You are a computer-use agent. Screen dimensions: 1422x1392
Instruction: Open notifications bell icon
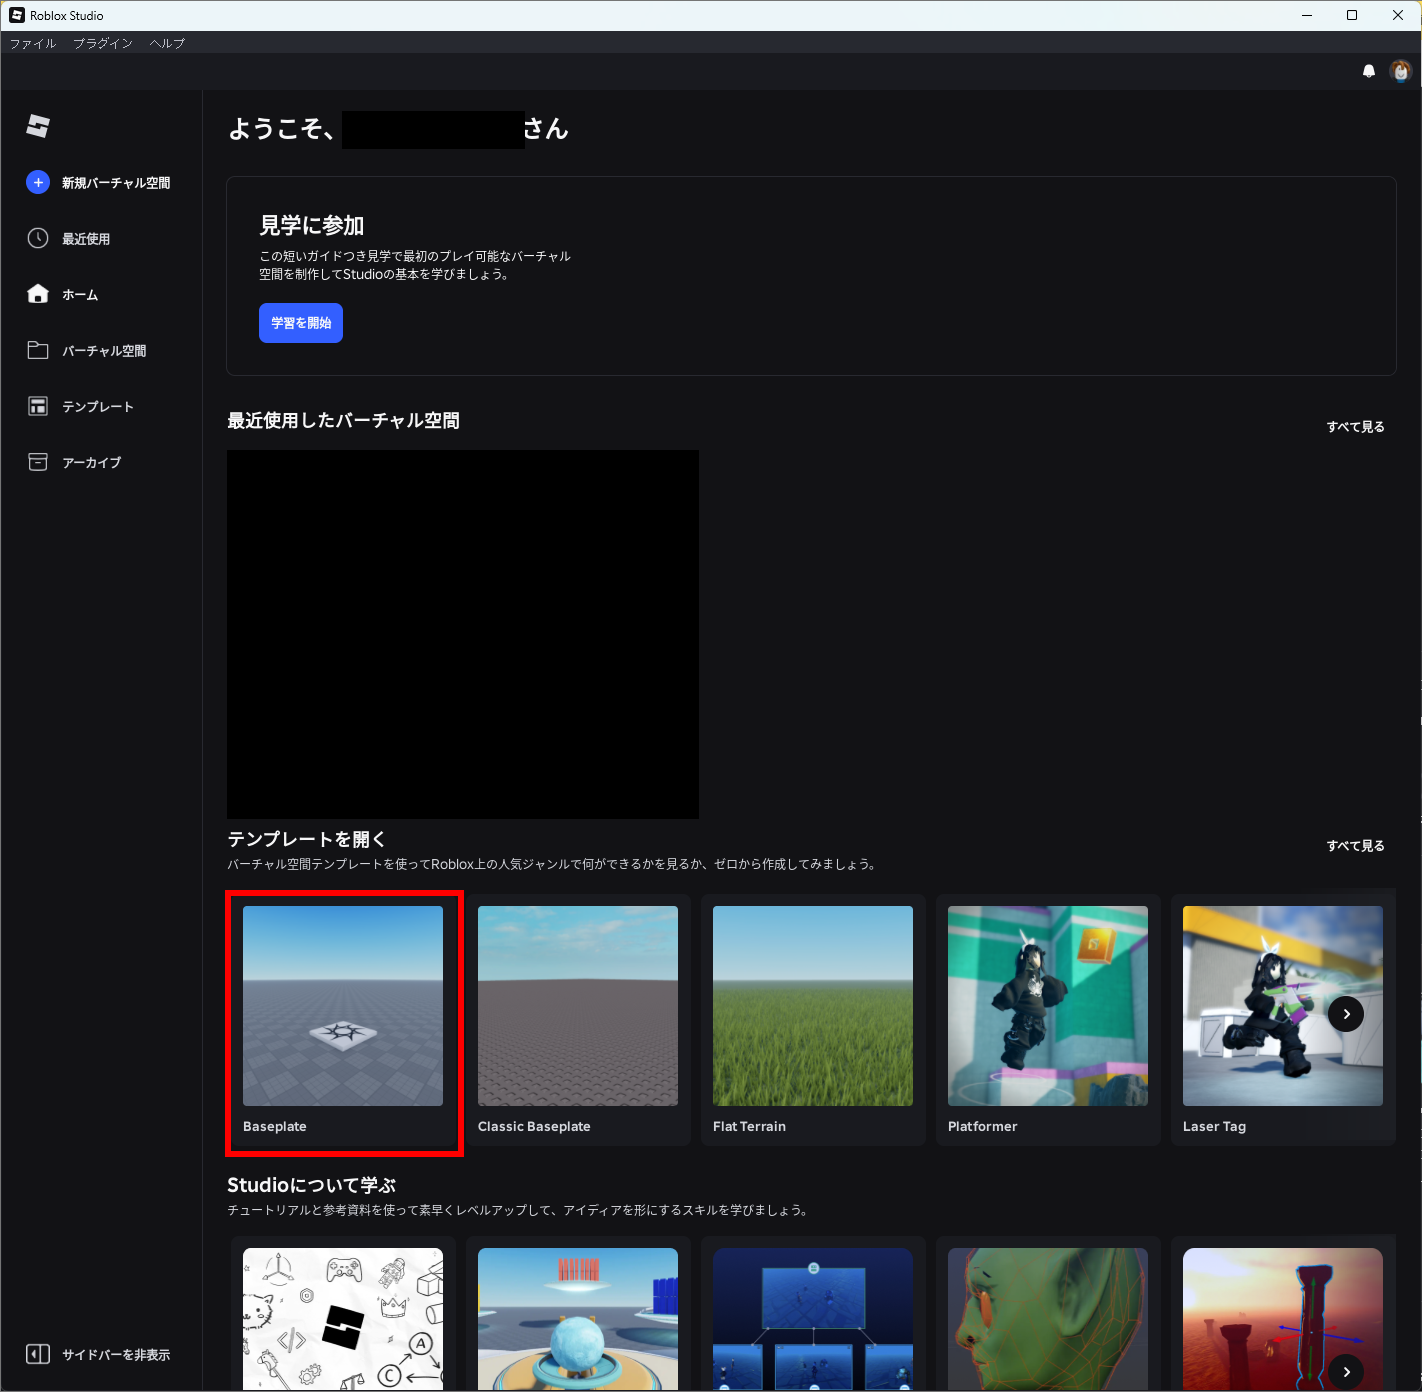(1368, 71)
